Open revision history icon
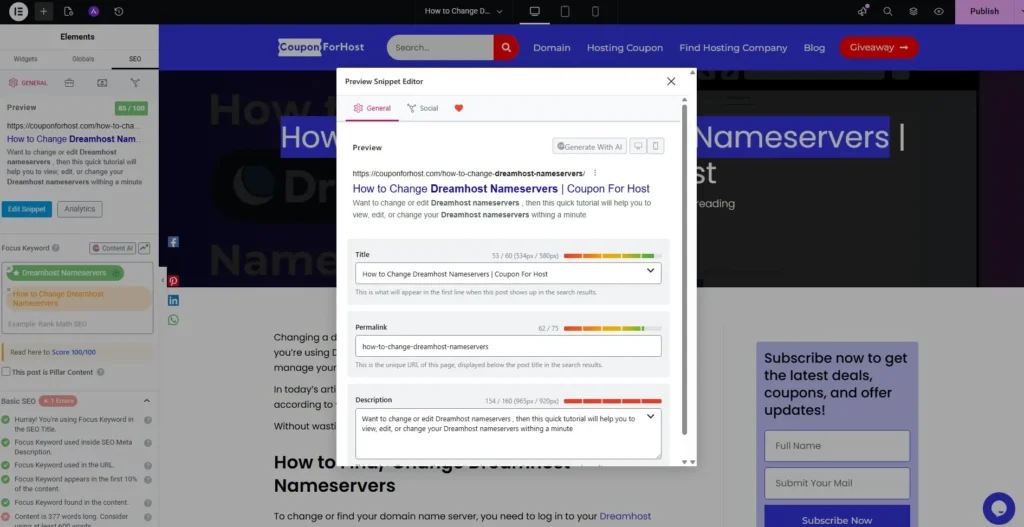This screenshot has width=1024, height=527. [119, 11]
